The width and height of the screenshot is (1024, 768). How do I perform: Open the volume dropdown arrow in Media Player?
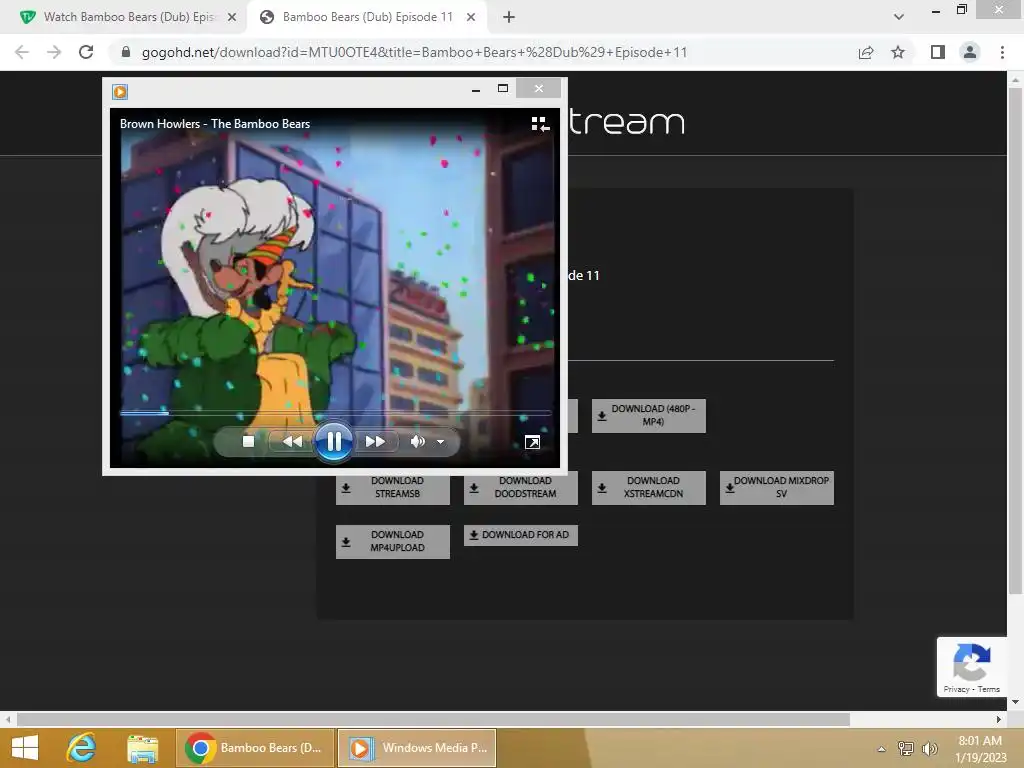coord(441,442)
